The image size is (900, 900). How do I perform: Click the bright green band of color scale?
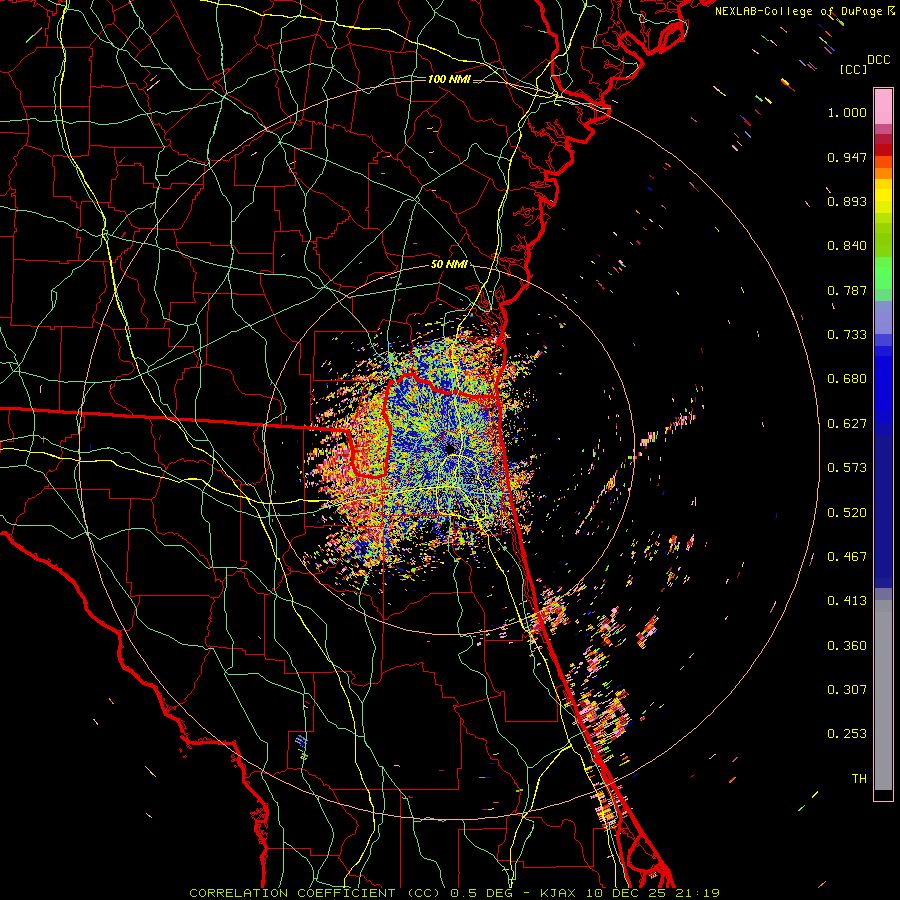883,273
